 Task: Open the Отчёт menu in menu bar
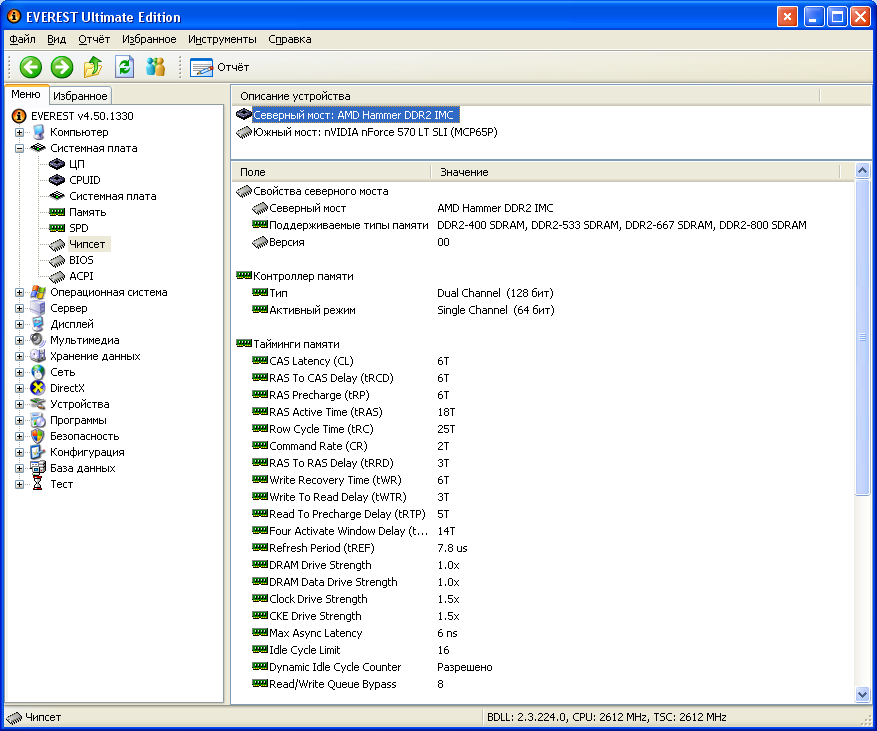click(x=94, y=39)
